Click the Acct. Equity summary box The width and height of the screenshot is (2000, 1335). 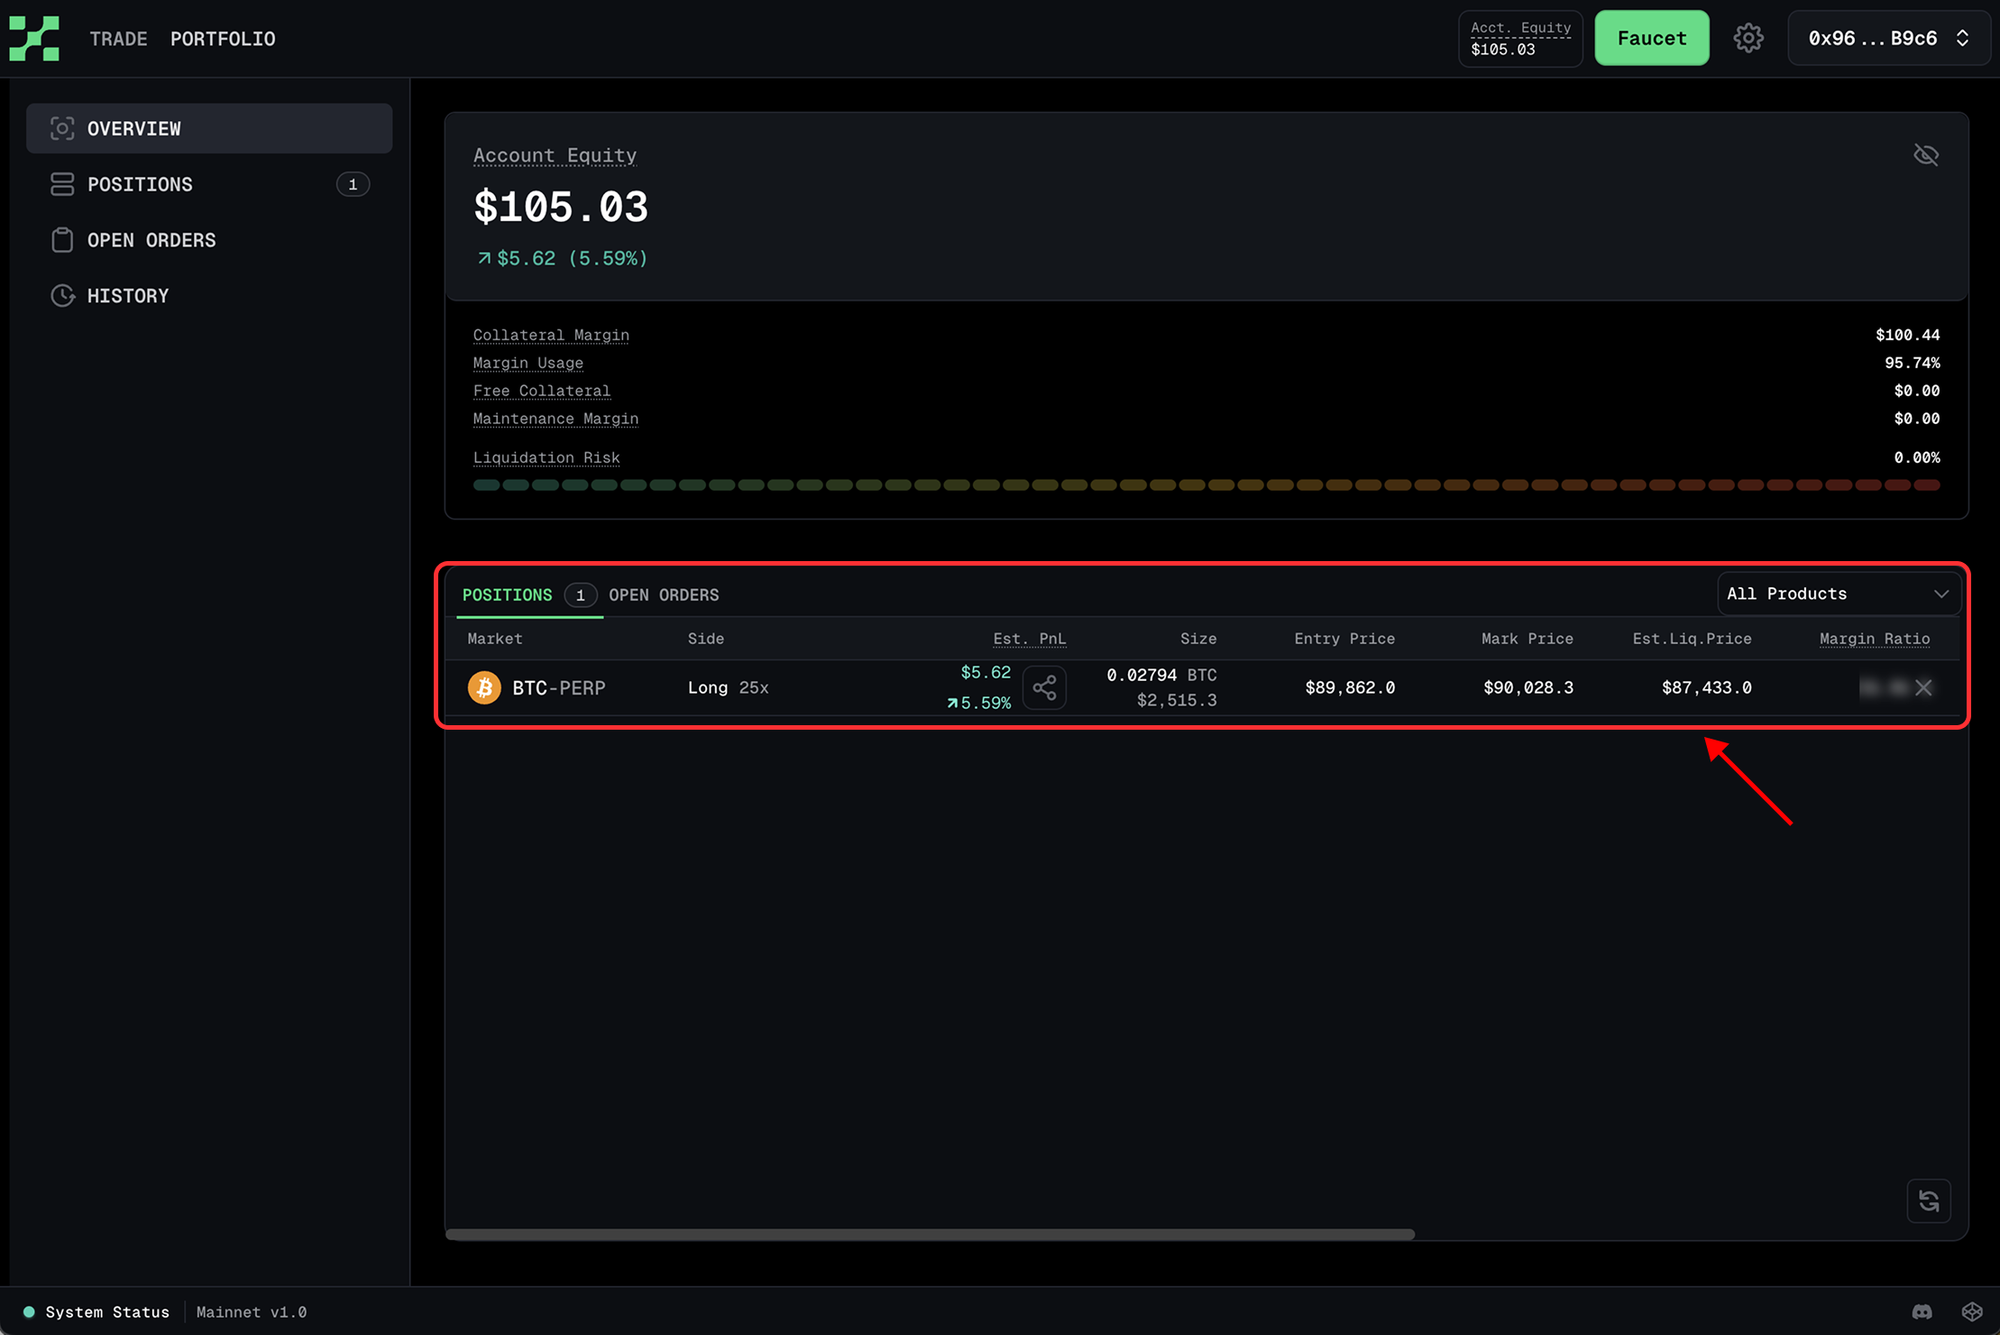(1520, 38)
